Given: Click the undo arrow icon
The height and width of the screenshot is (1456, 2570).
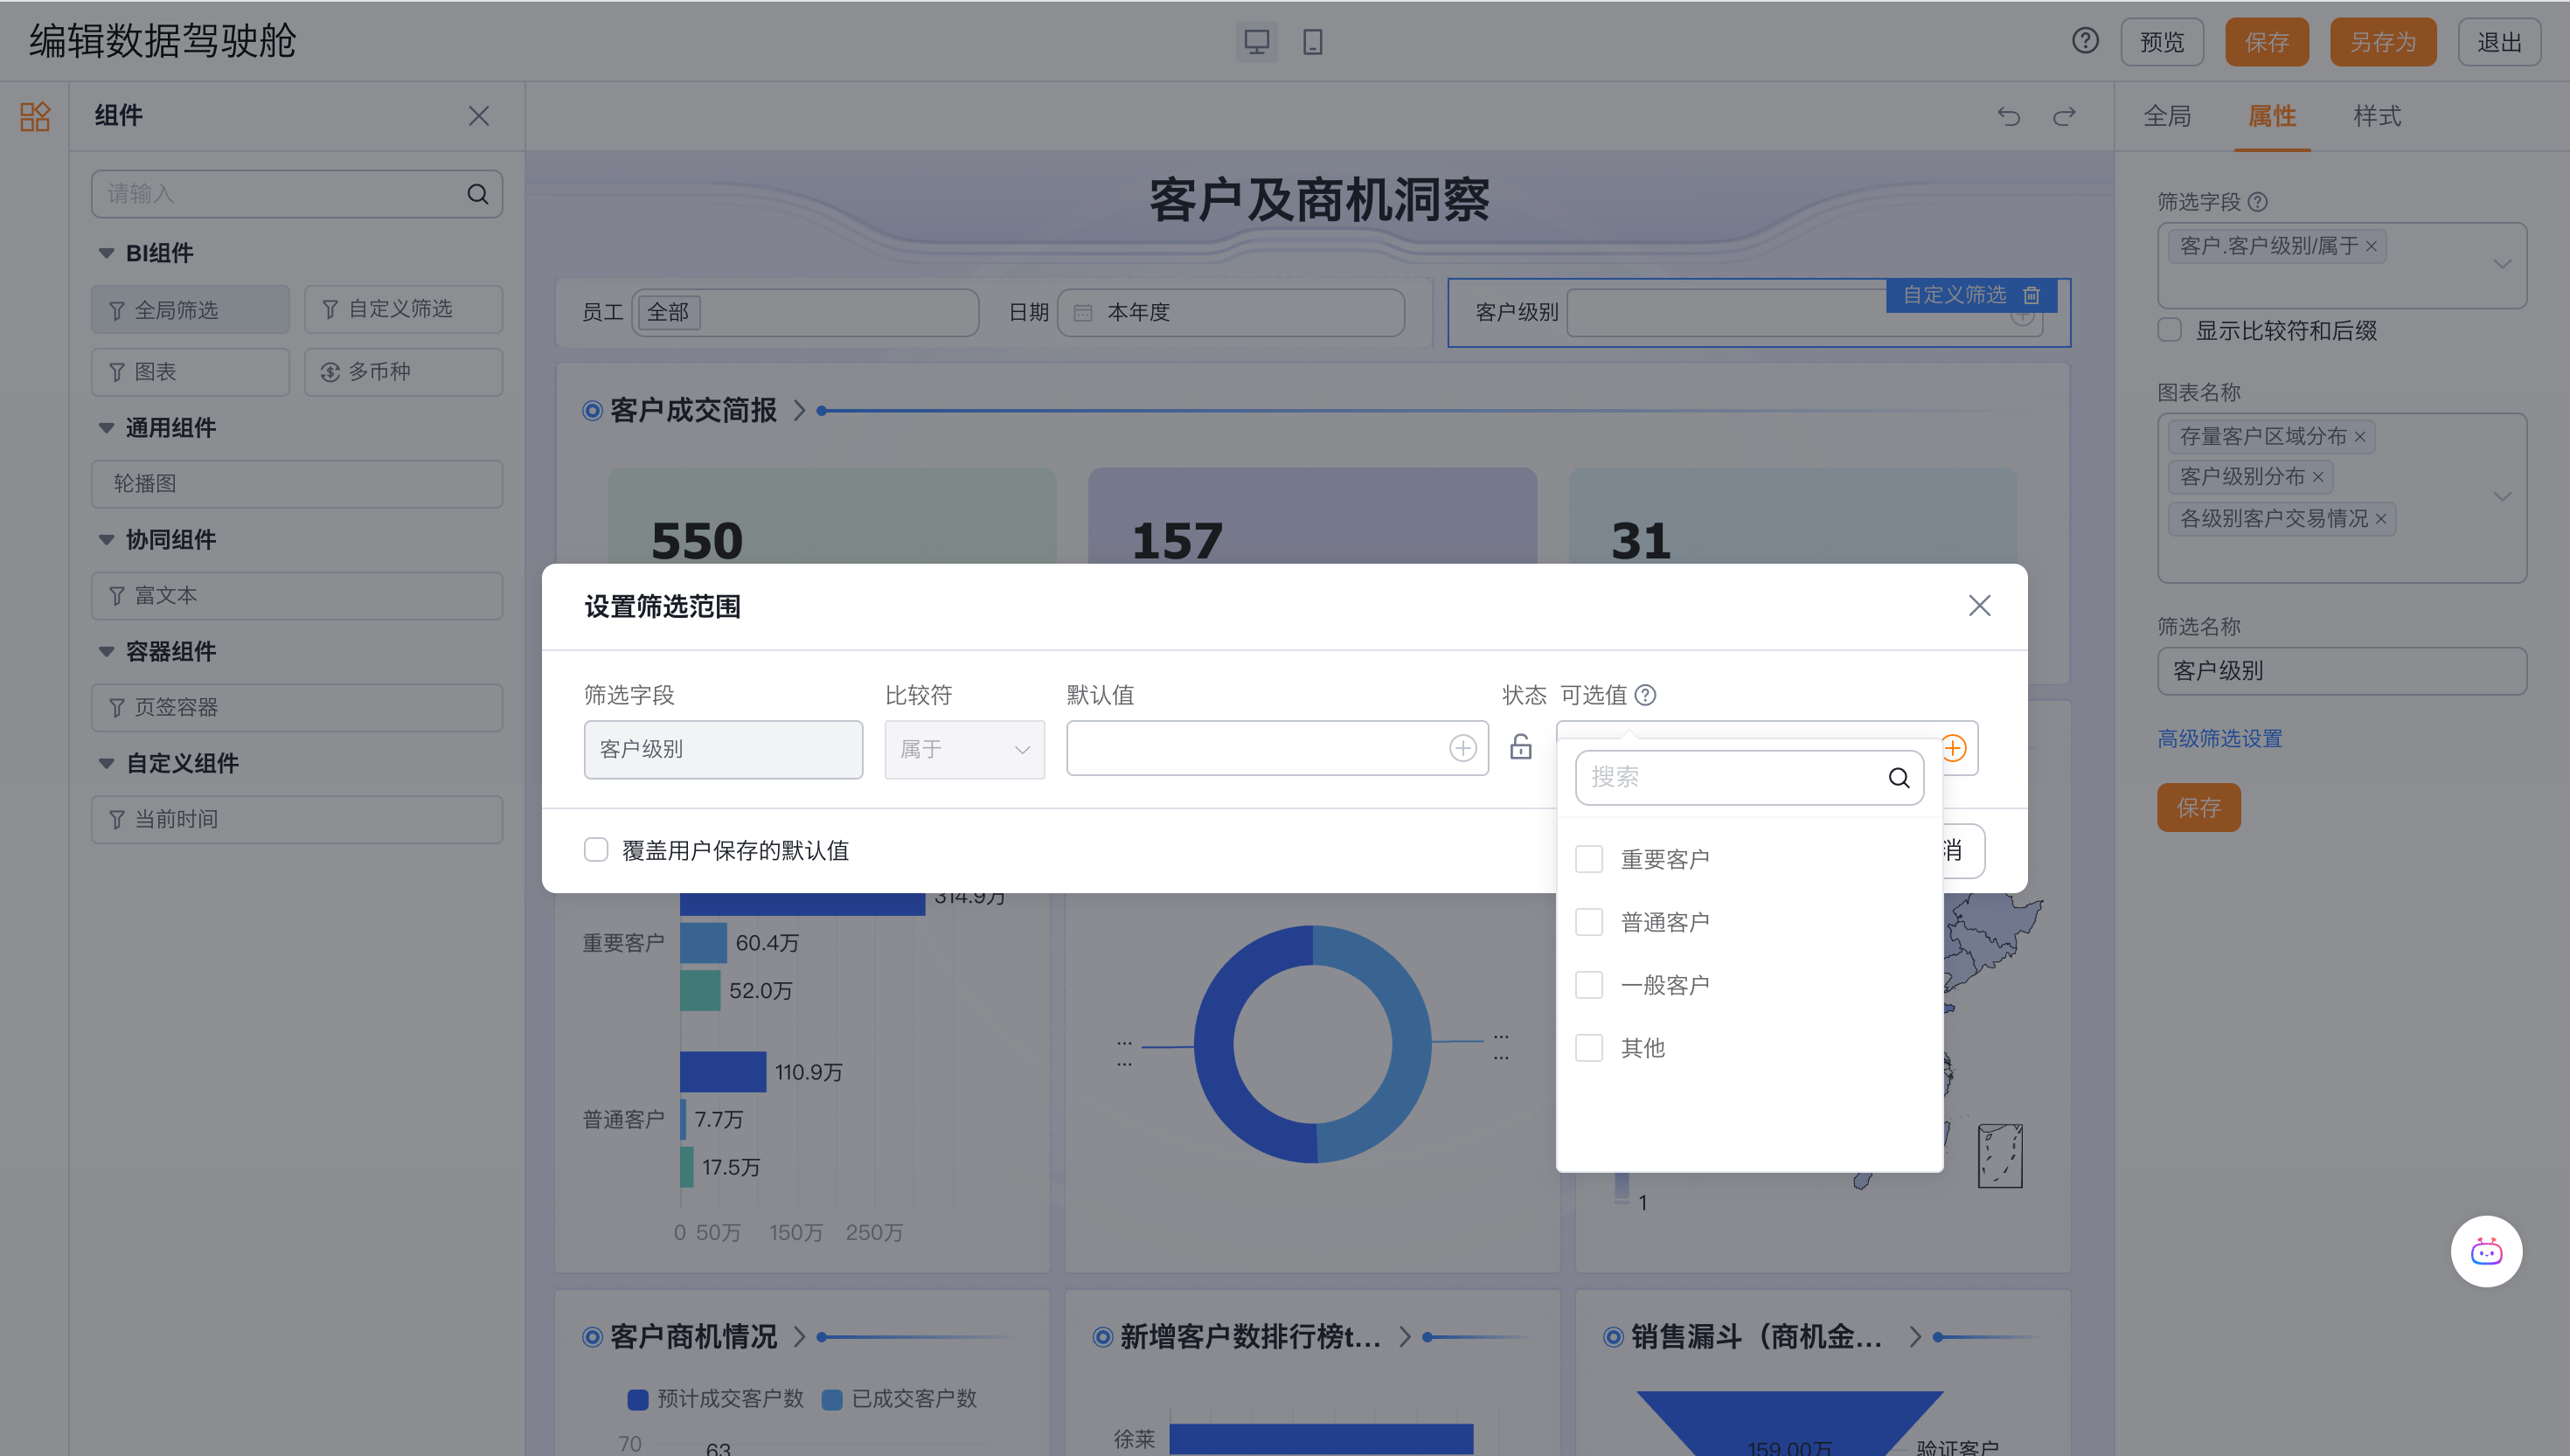Looking at the screenshot, I should coord(2009,116).
